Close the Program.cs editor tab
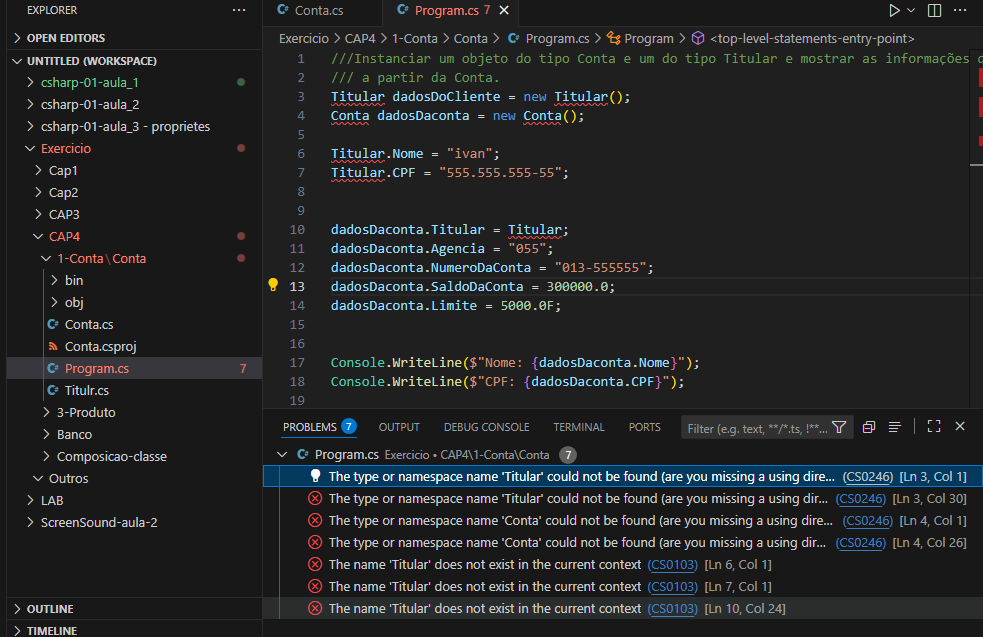Viewport: 983px width, 637px height. click(503, 11)
